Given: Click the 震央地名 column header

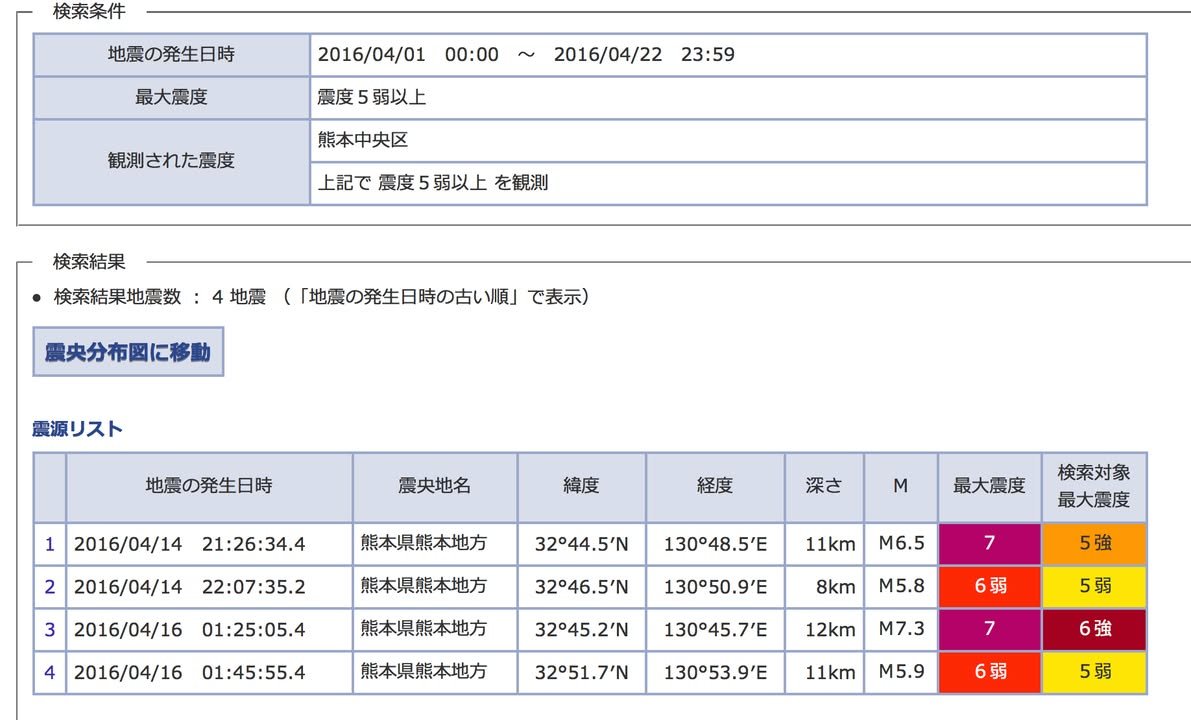Looking at the screenshot, I should pos(434,487).
